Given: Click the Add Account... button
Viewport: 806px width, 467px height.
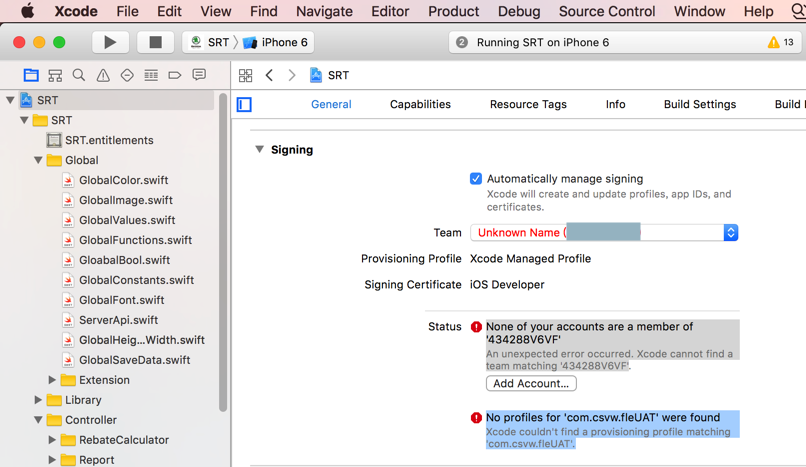Looking at the screenshot, I should tap(531, 384).
